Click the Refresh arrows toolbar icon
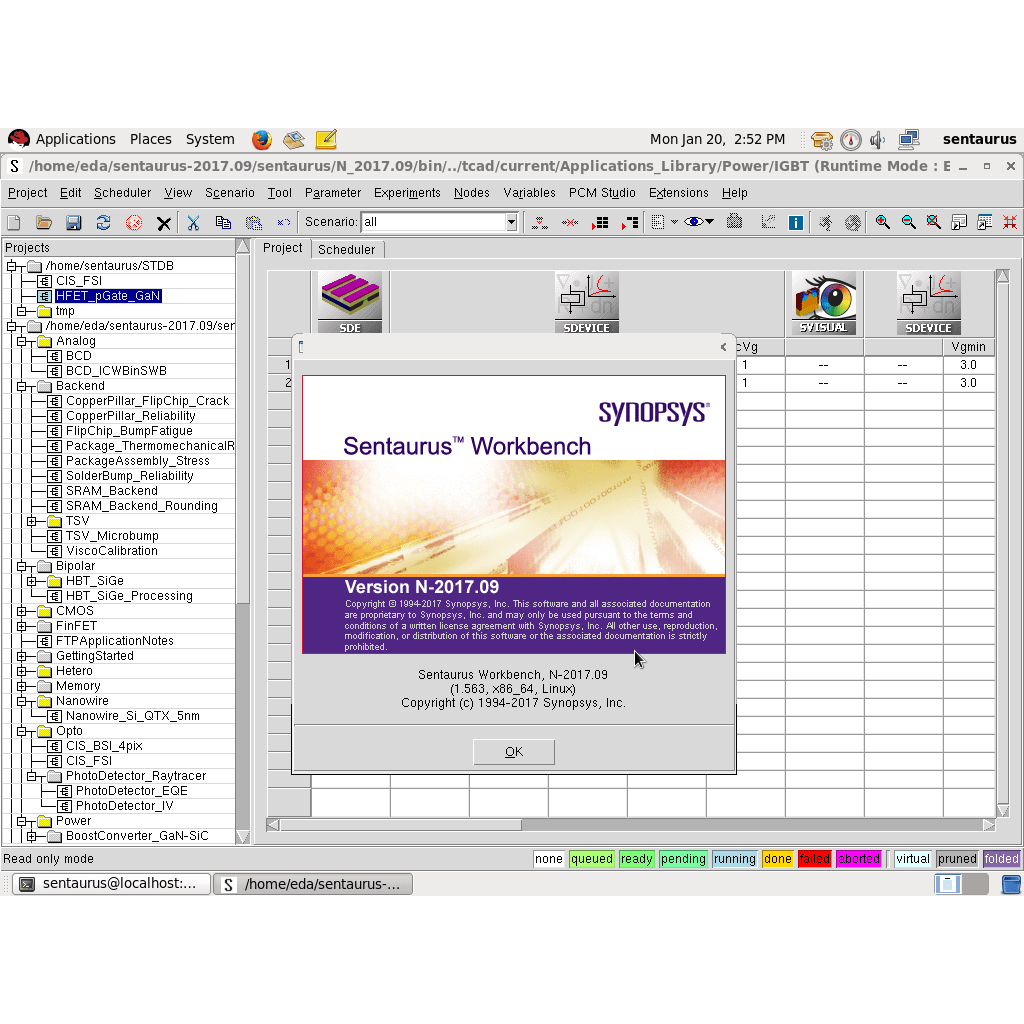Screen dimensions: 1024x1024 [x=103, y=223]
